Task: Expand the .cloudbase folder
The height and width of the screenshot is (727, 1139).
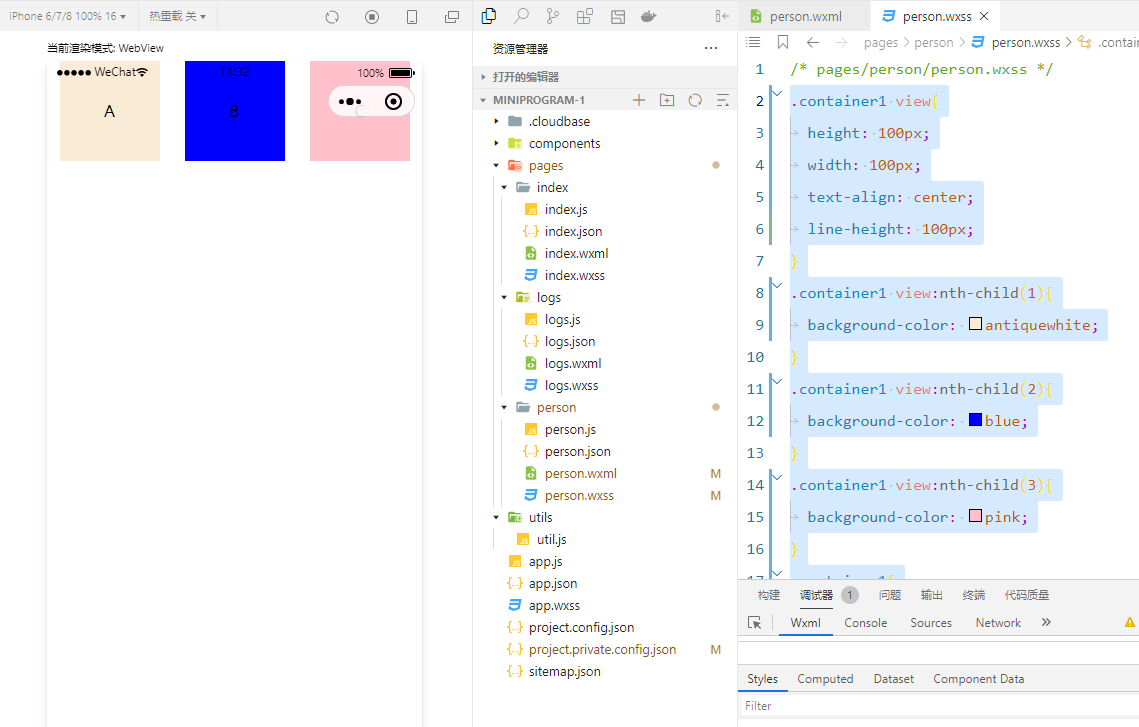Action: [497, 121]
